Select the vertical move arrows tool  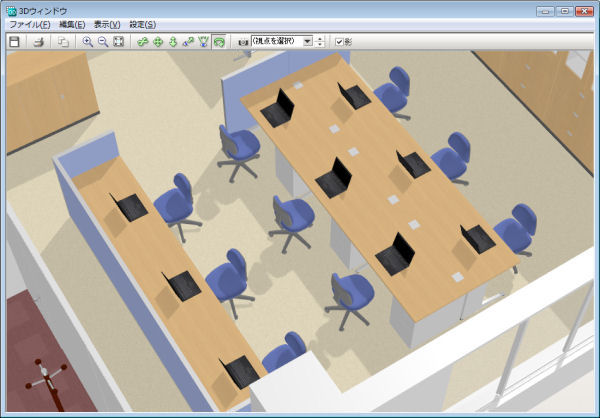coord(173,42)
